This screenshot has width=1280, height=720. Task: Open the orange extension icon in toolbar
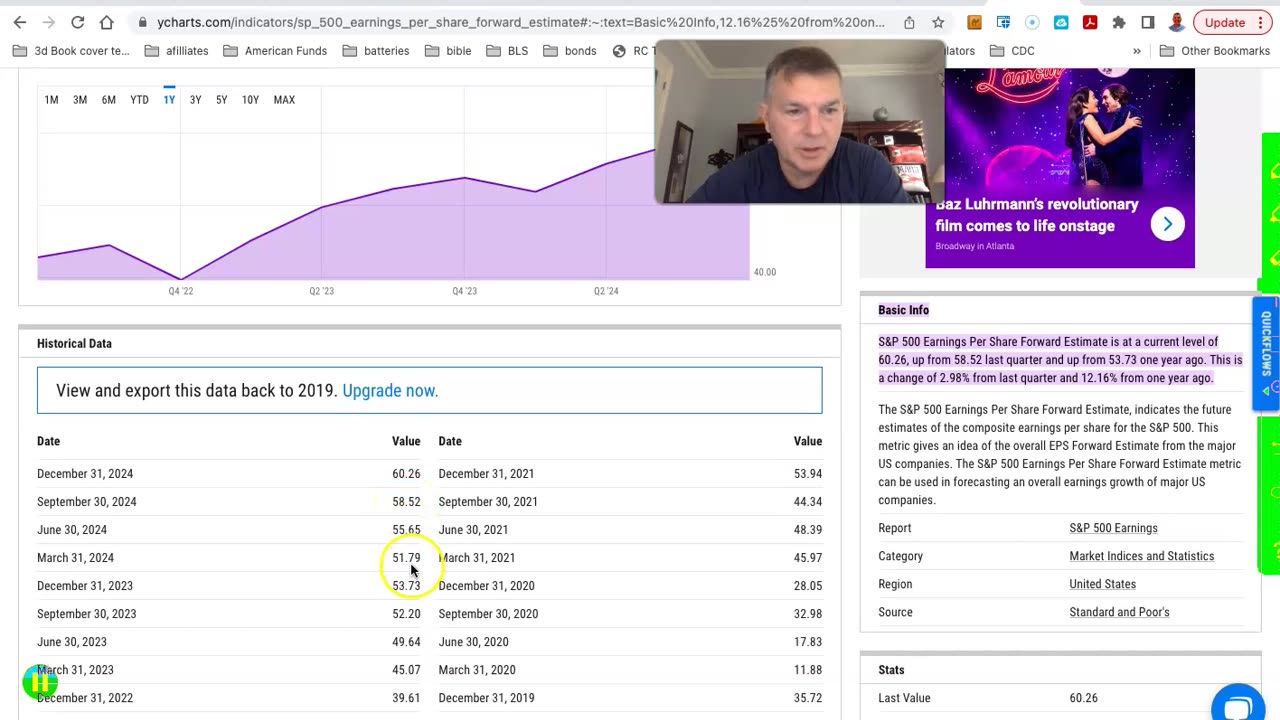click(x=974, y=22)
